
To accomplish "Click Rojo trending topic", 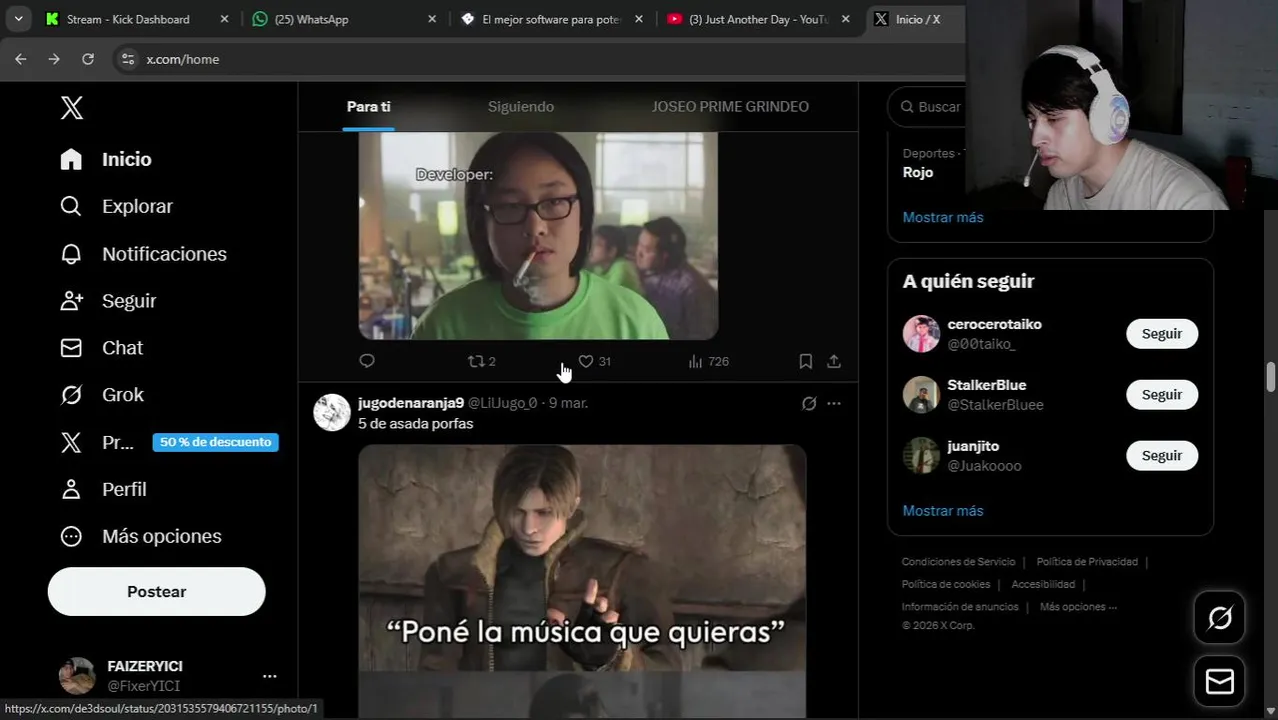I will coord(918,172).
